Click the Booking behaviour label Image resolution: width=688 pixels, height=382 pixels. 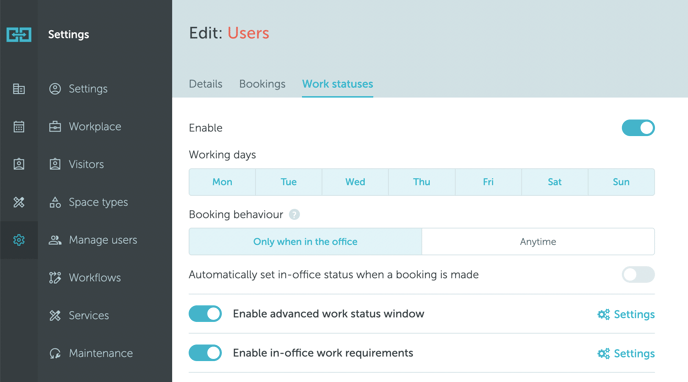pyautogui.click(x=236, y=214)
